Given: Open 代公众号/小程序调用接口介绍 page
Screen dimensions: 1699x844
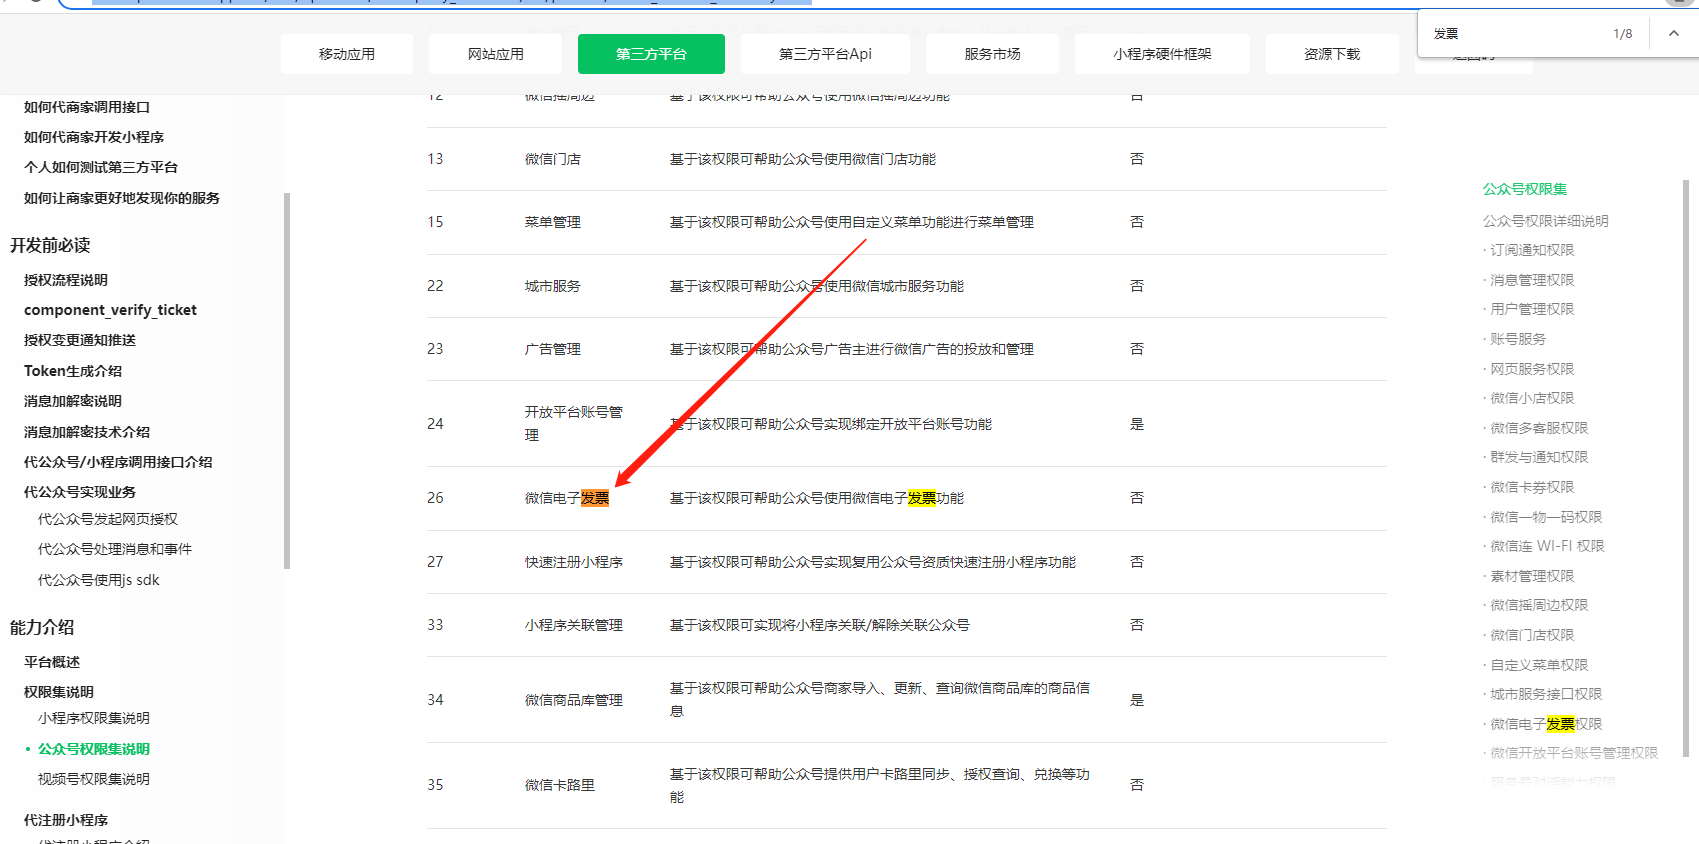Looking at the screenshot, I should (118, 462).
